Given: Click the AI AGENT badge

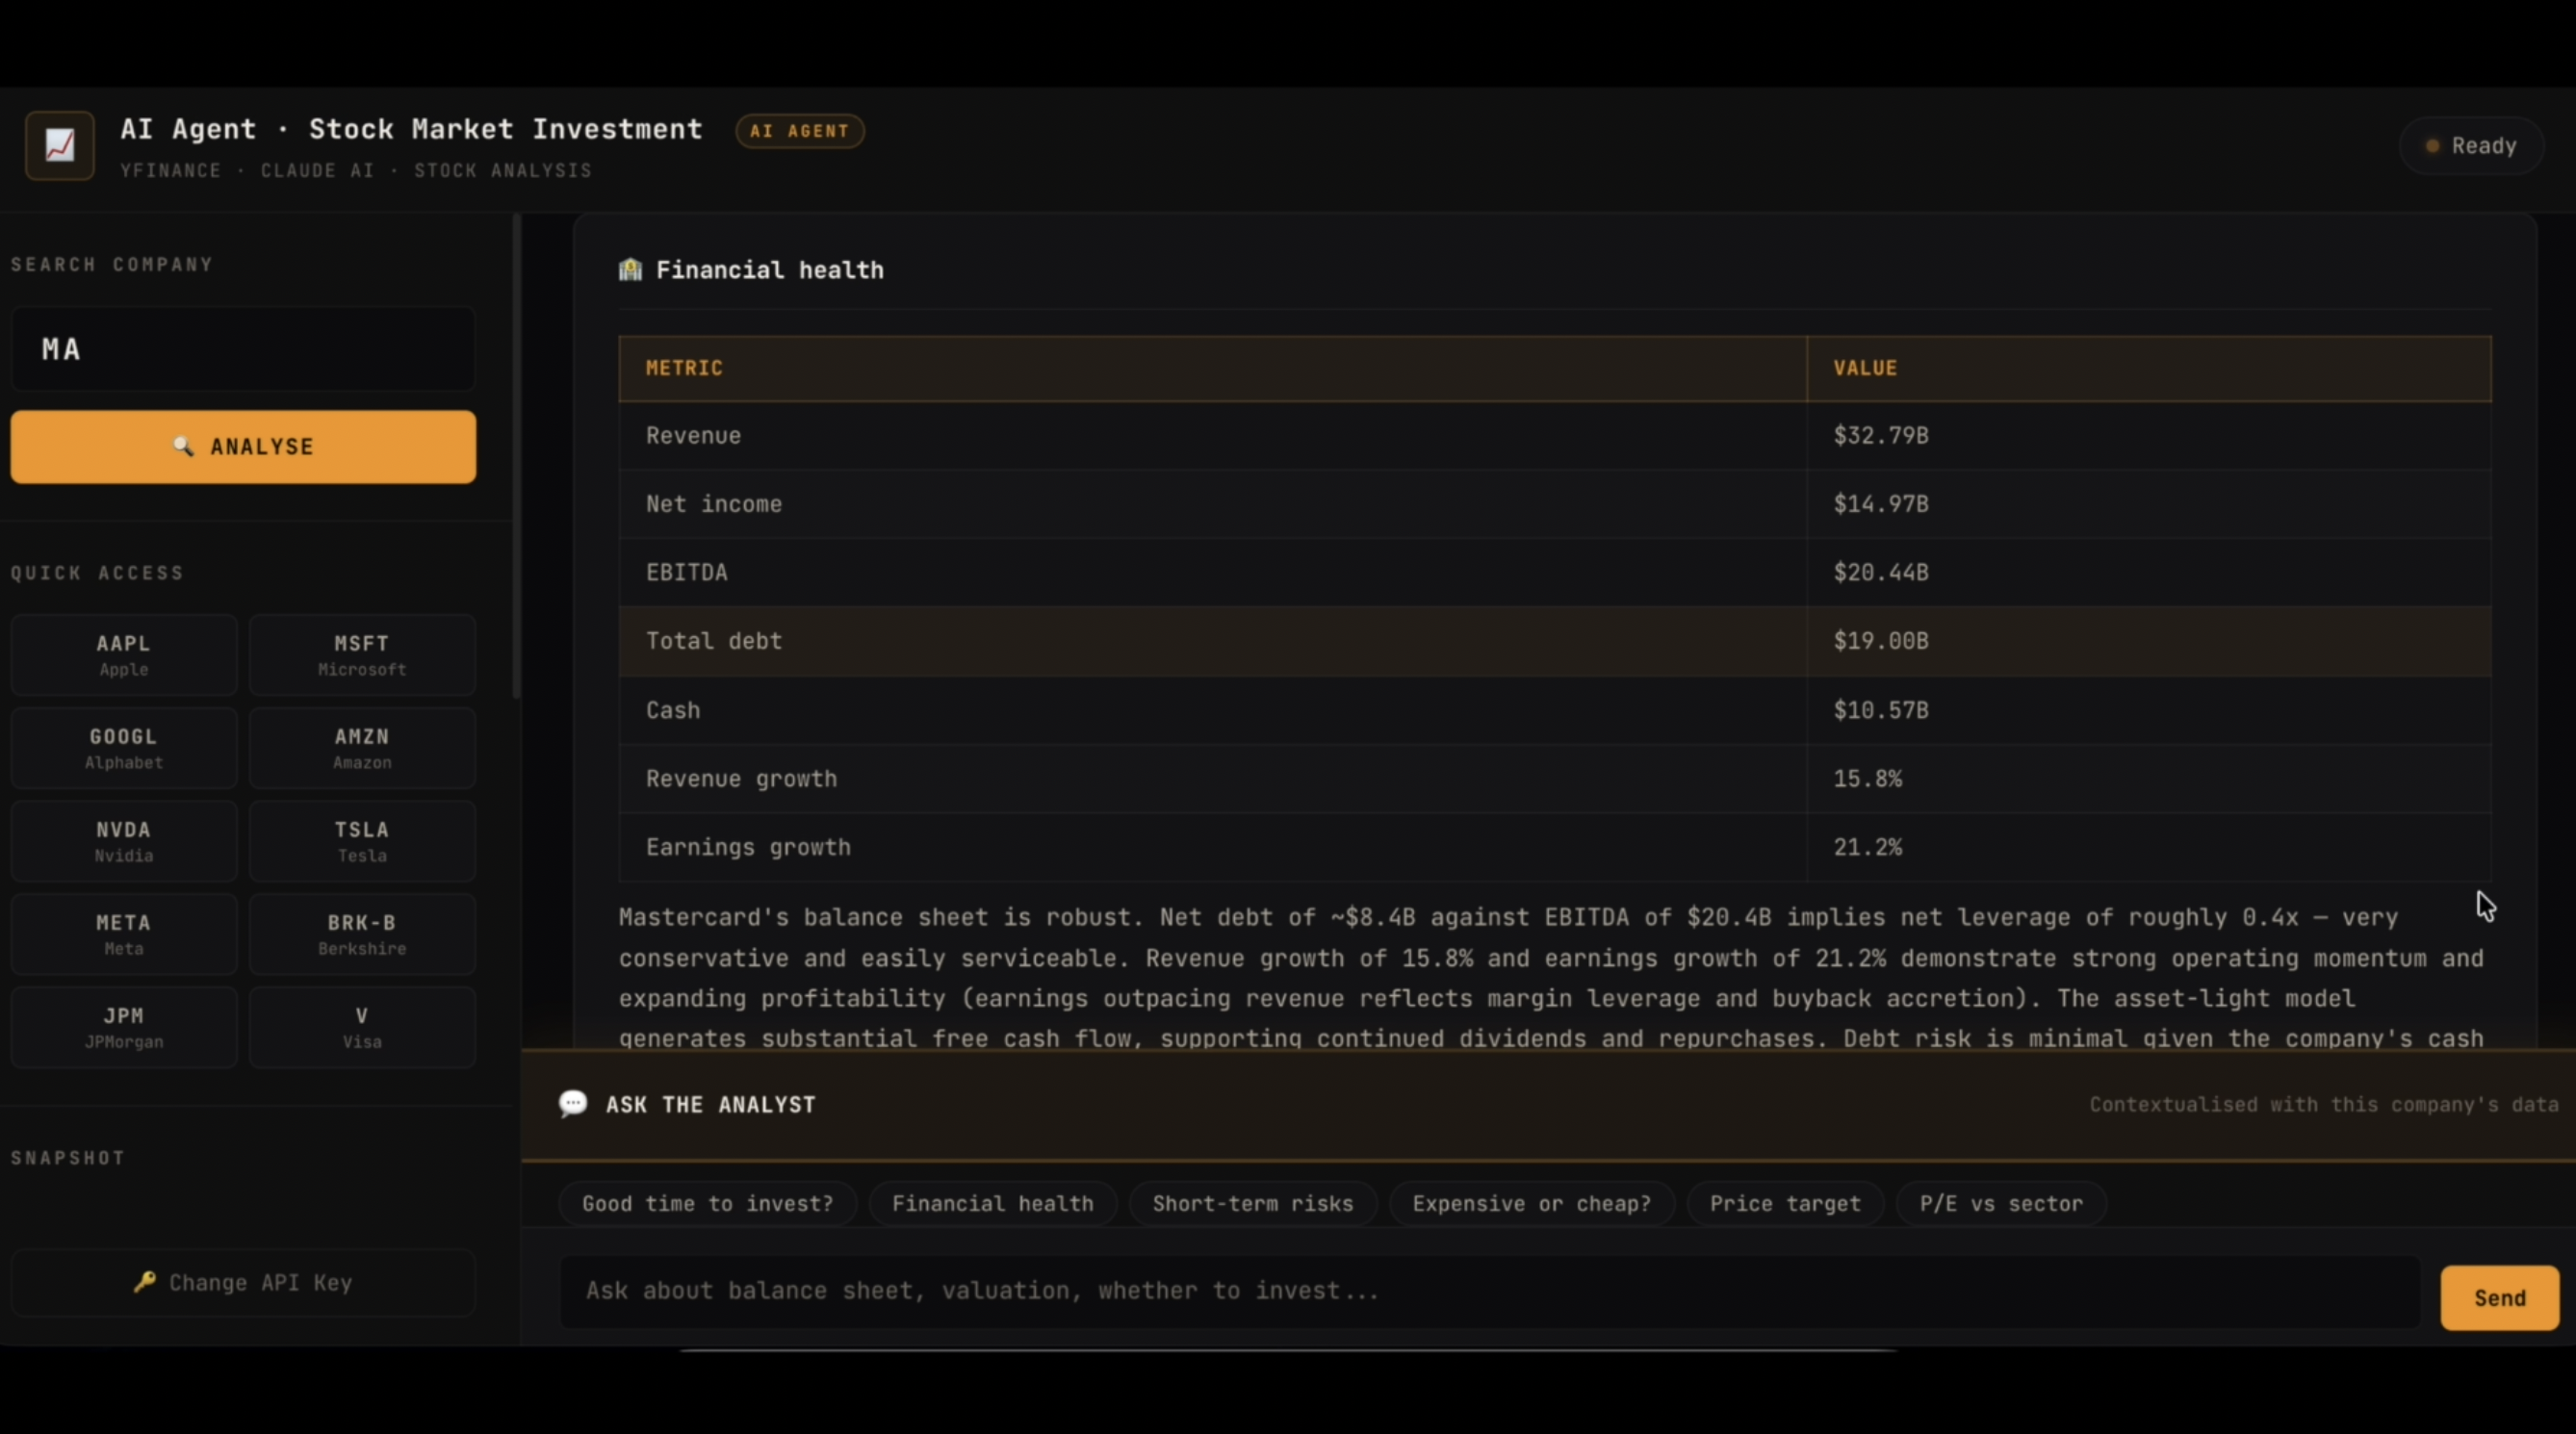Looking at the screenshot, I should click(x=800, y=131).
